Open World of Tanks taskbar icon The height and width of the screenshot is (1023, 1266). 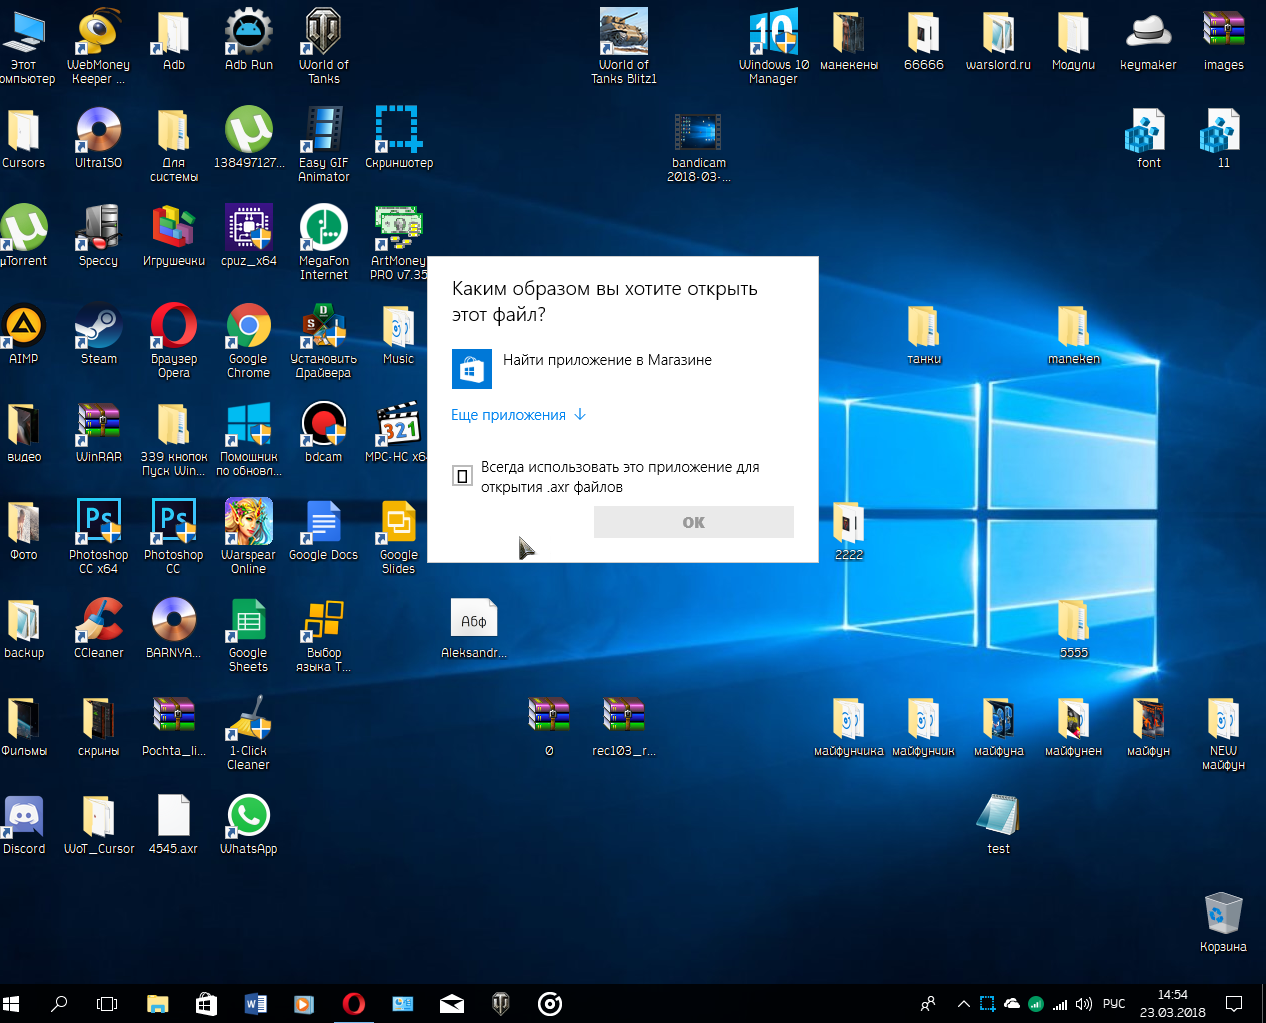point(501,1003)
